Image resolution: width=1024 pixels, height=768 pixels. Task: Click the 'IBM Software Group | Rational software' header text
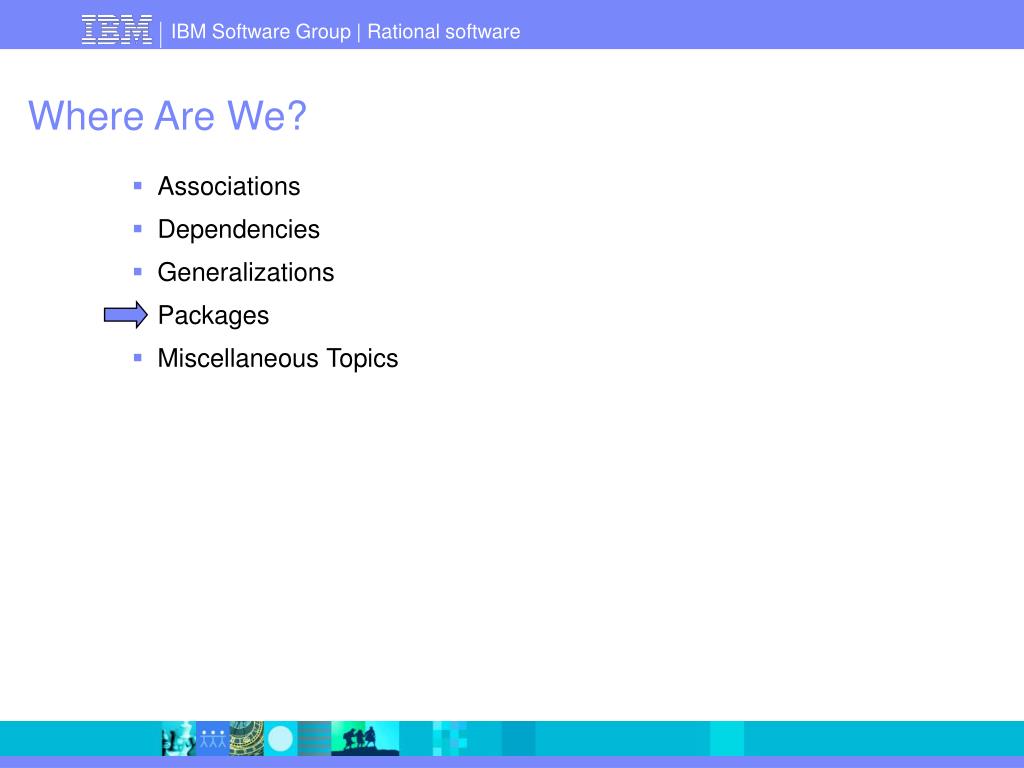click(x=345, y=31)
